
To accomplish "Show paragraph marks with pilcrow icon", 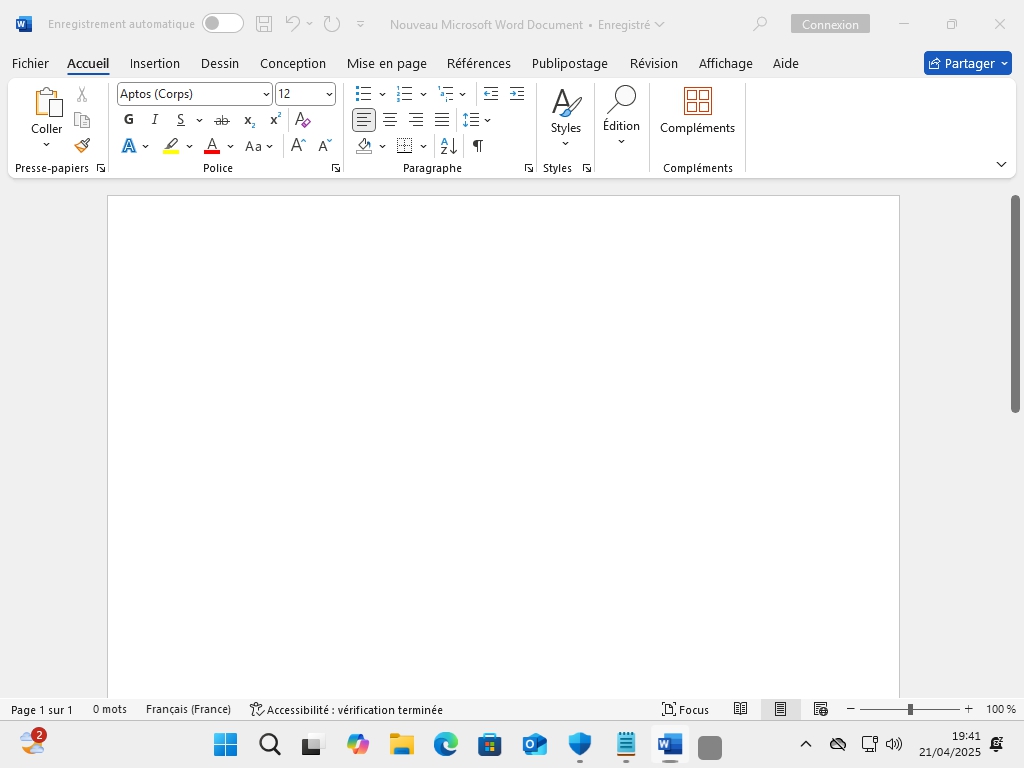I will (x=478, y=146).
